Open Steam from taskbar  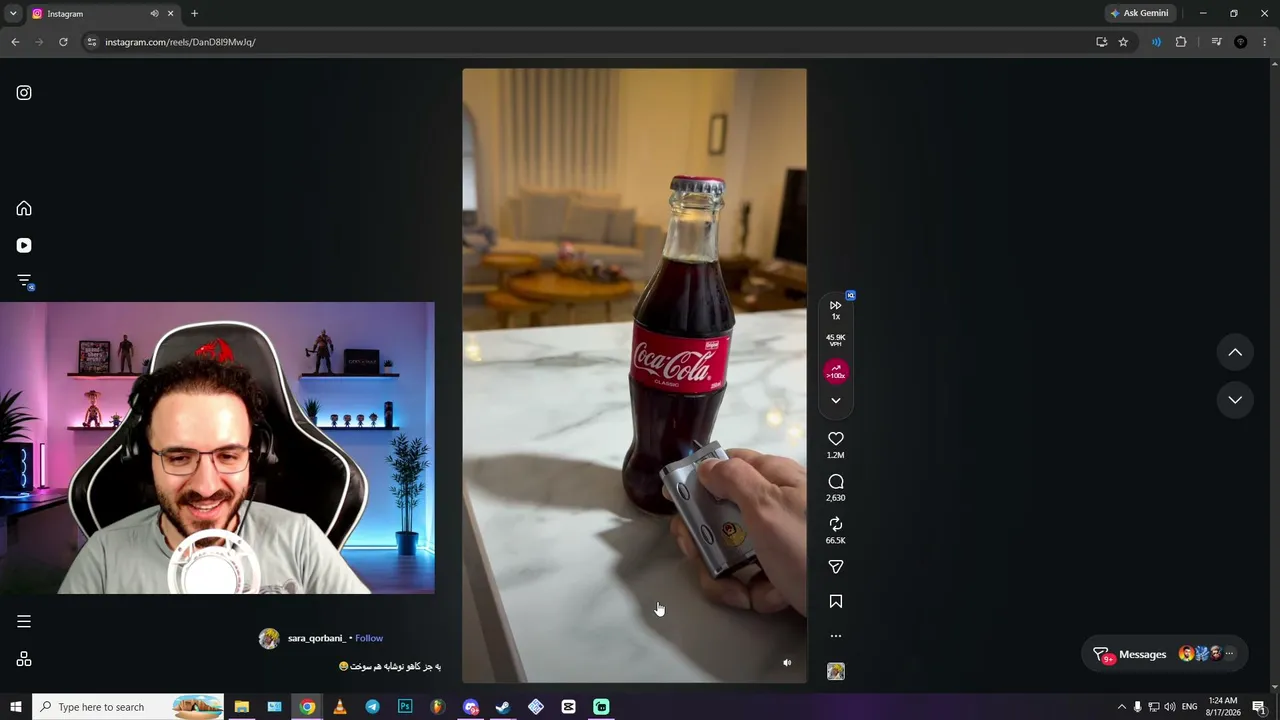pos(503,707)
